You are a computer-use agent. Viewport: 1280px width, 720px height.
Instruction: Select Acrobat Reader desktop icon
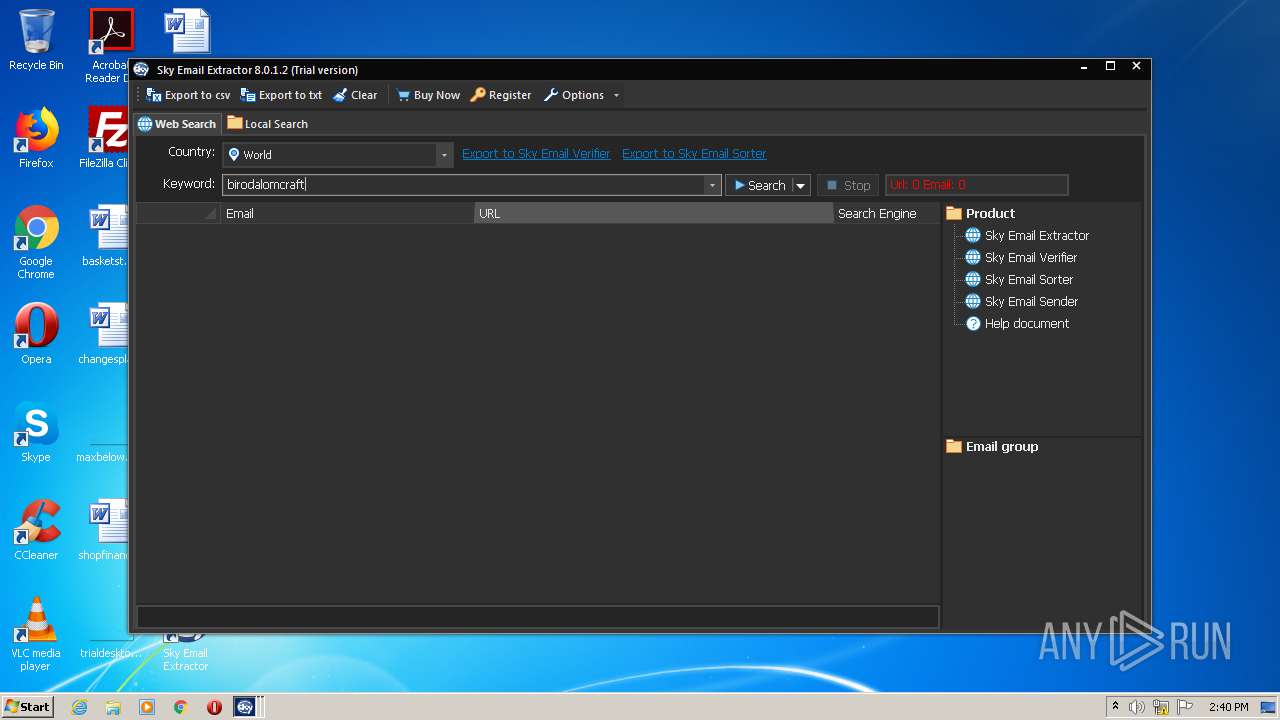click(x=110, y=46)
